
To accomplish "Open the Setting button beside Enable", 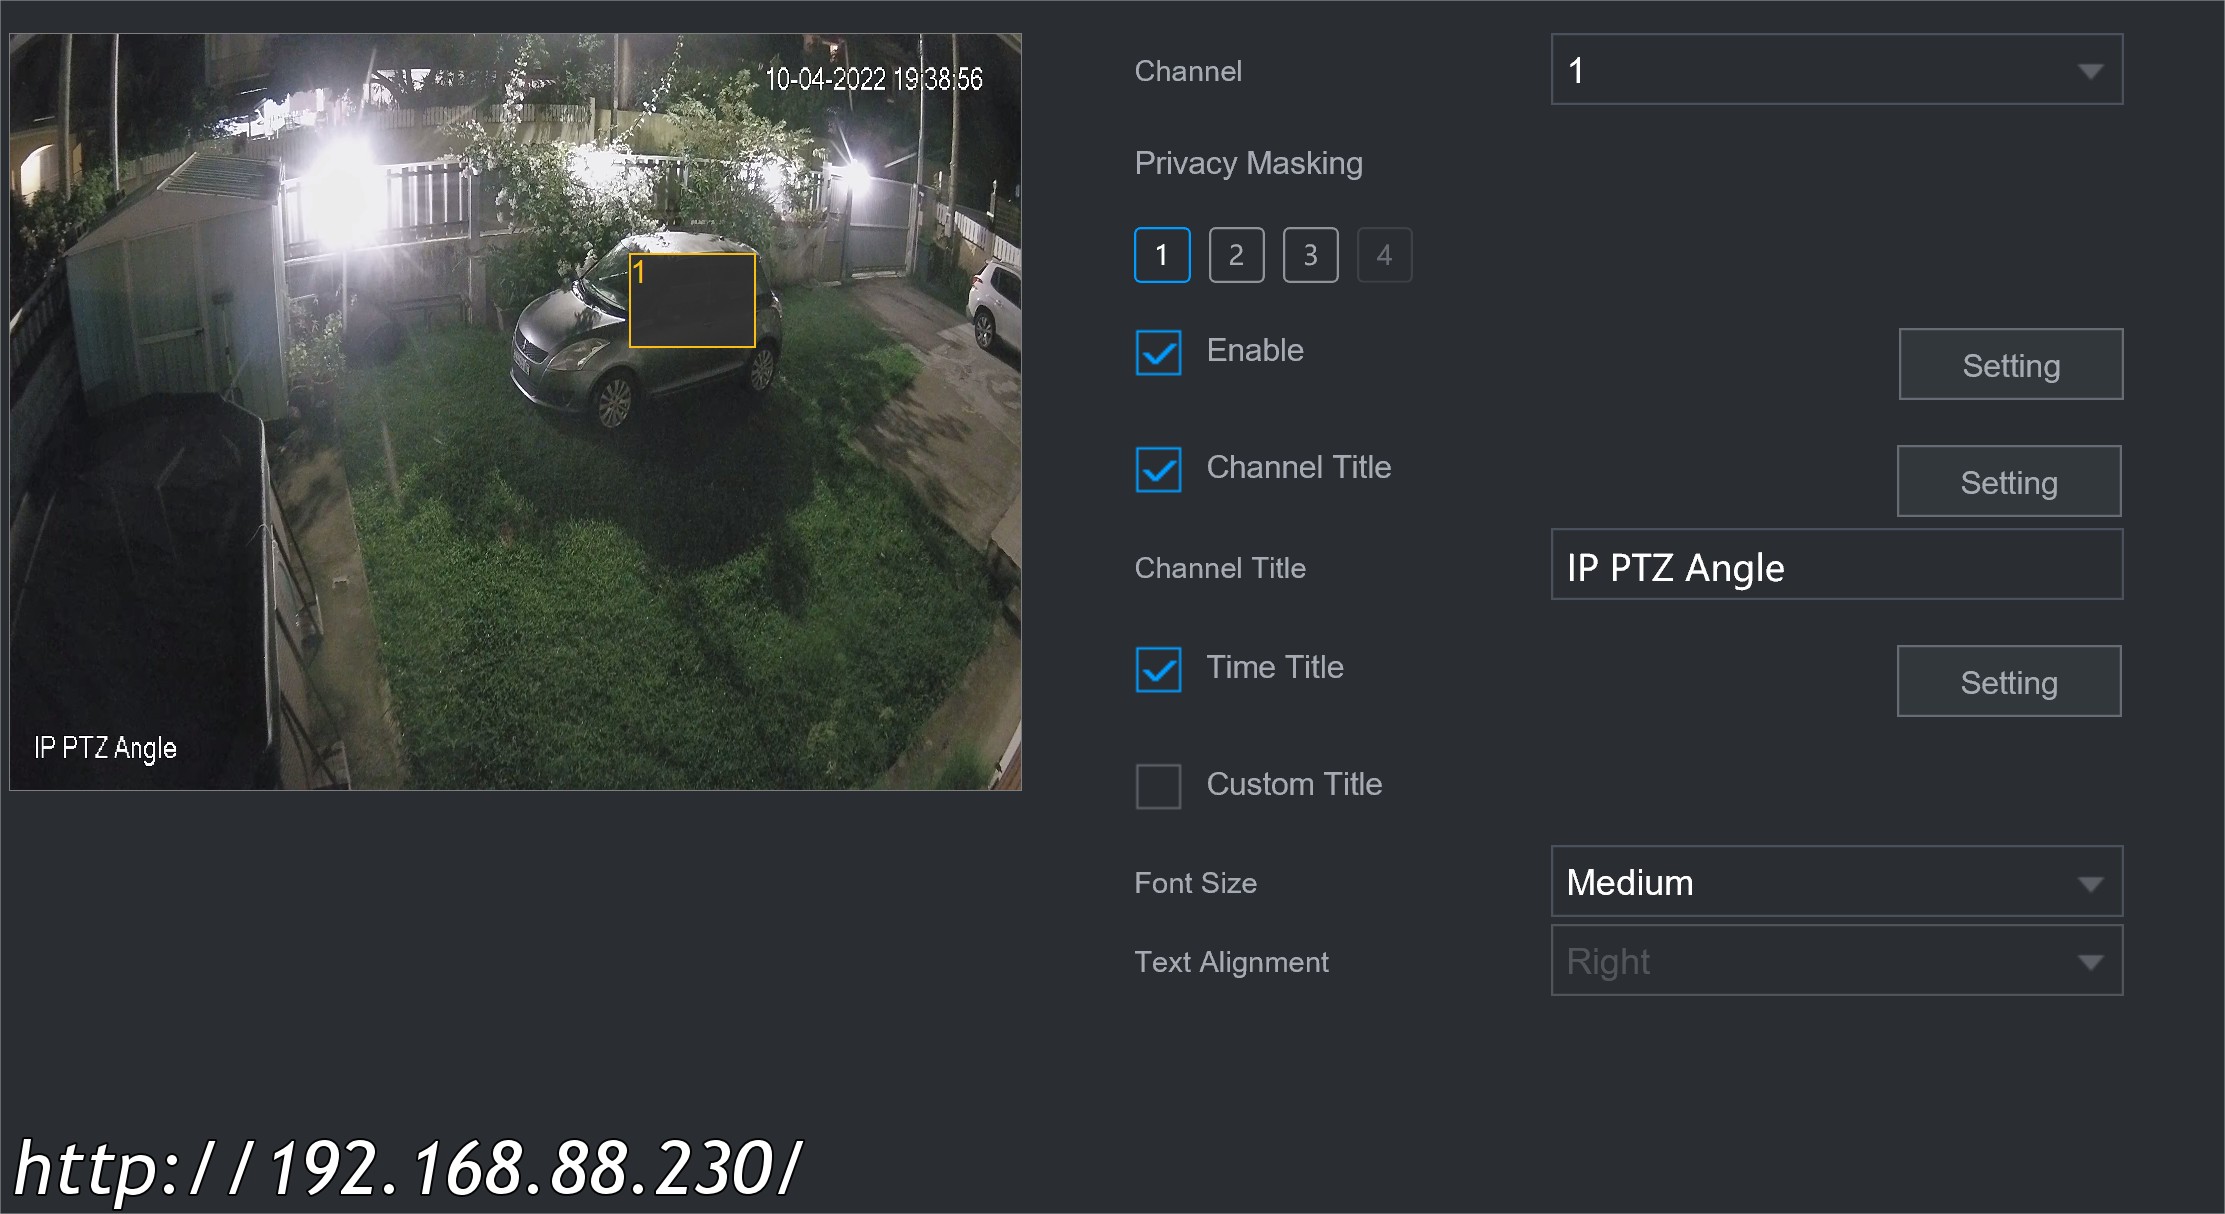I will tap(2011, 364).
